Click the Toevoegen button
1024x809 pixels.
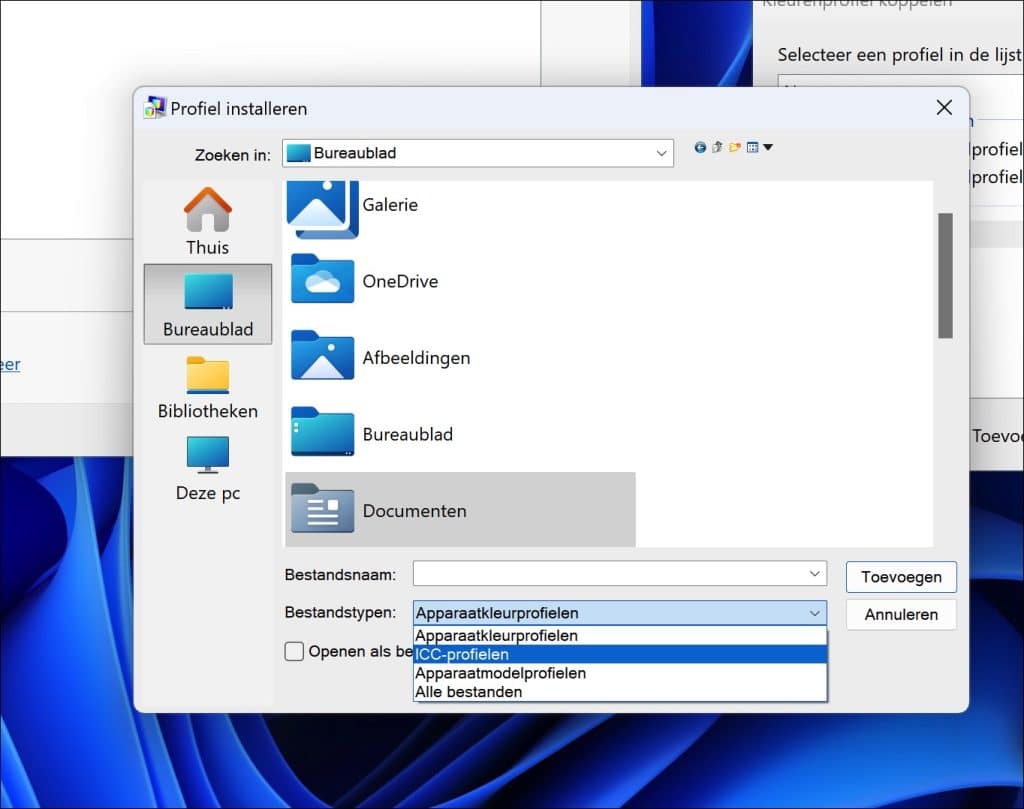901,577
